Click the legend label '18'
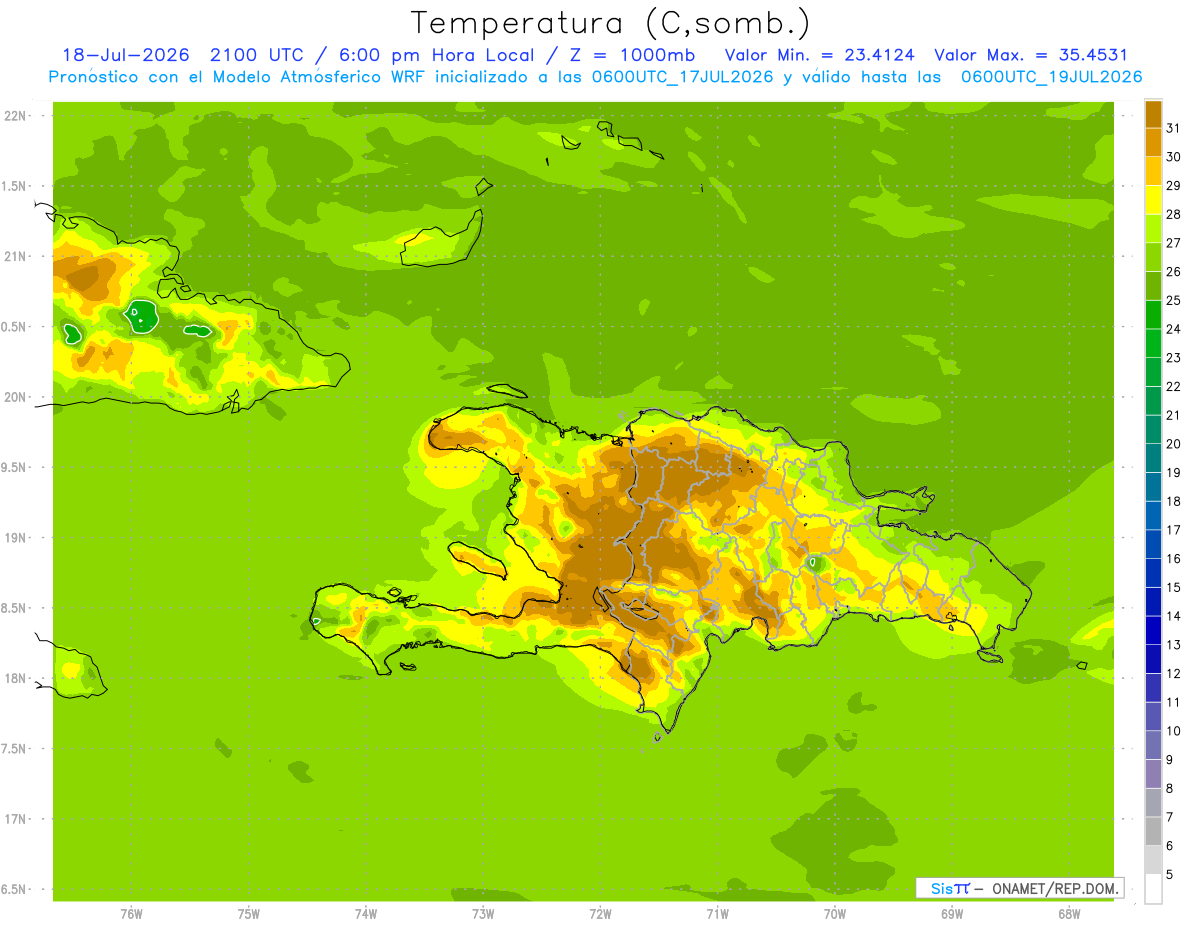 (1173, 501)
